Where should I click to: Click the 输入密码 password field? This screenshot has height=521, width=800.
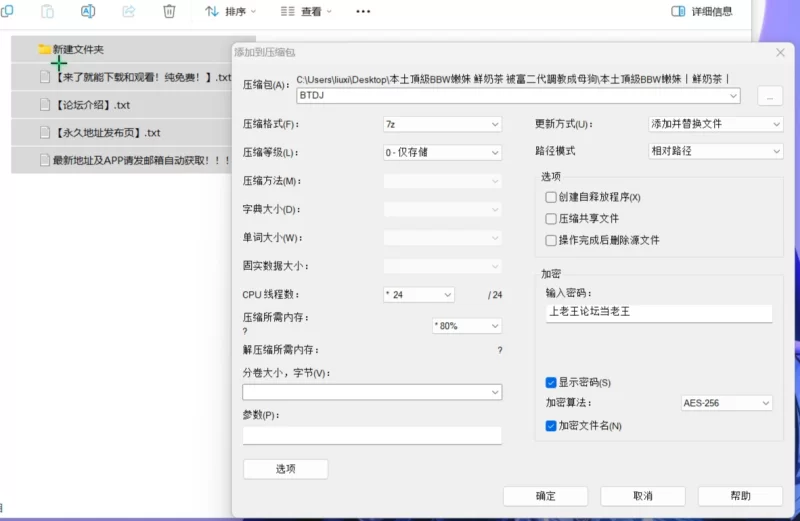point(659,312)
